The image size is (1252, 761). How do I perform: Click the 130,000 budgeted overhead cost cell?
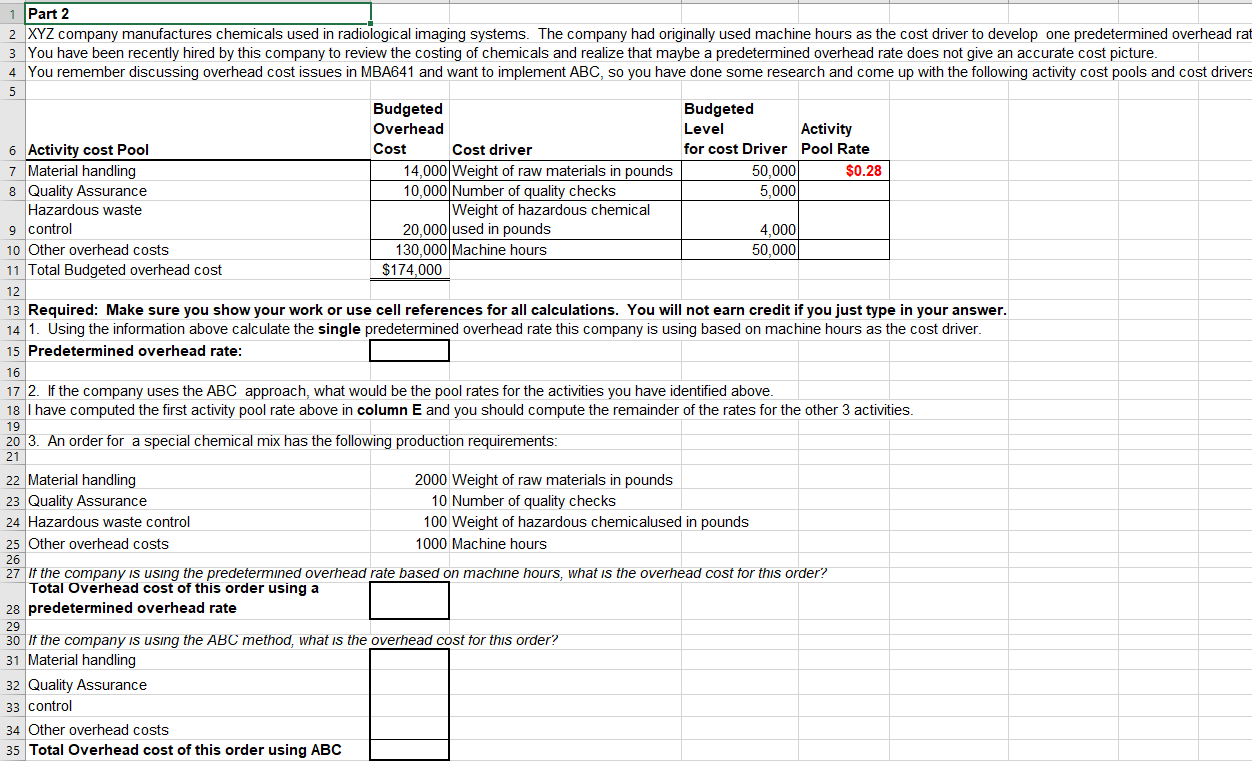(409, 250)
